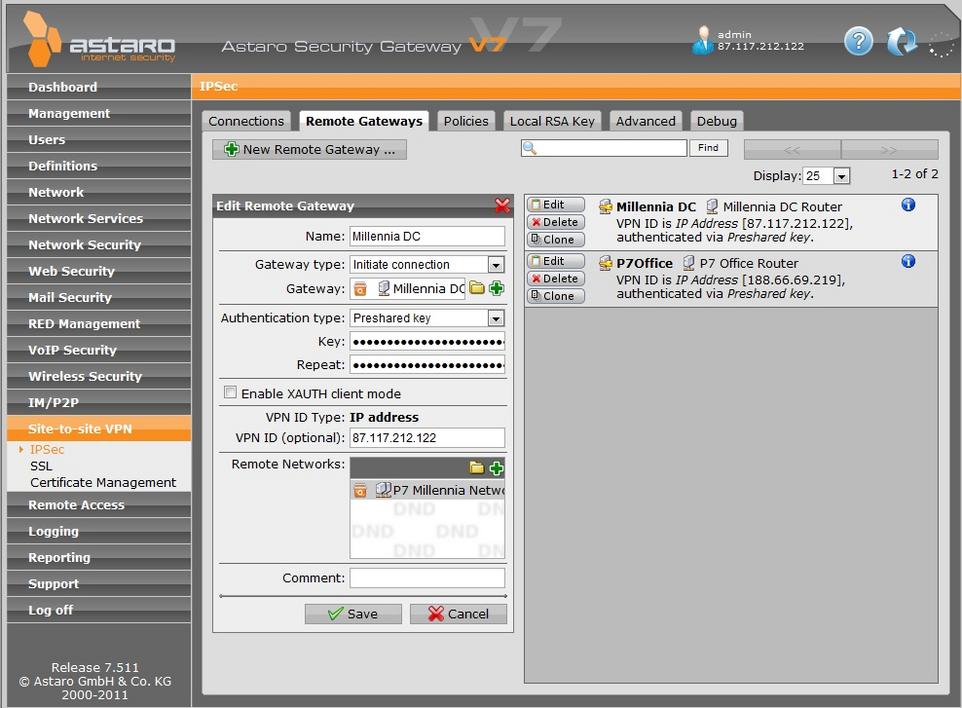Close the Edit Remote Gateway panel
The height and width of the screenshot is (708, 962).
[x=502, y=206]
